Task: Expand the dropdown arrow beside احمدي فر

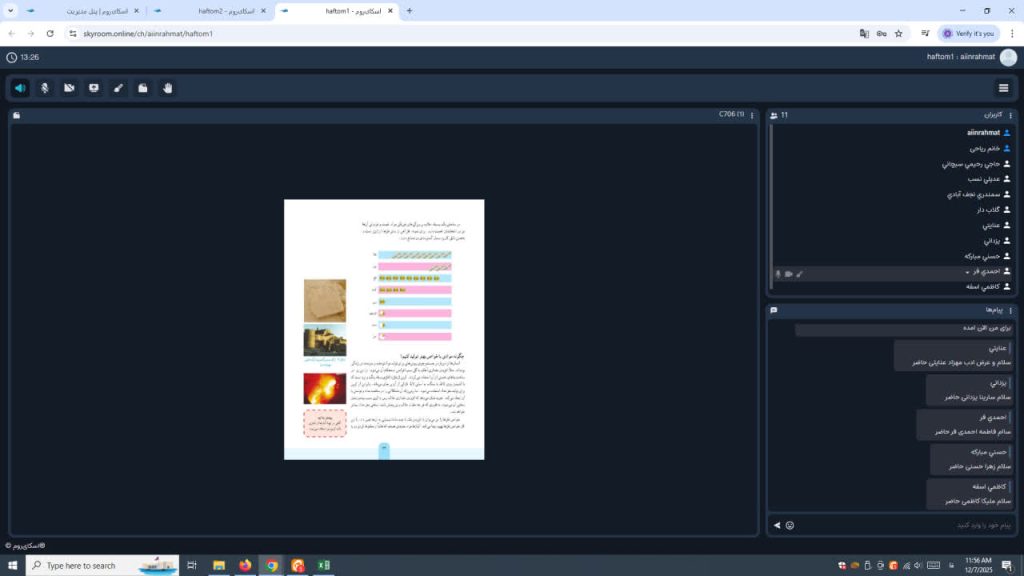Action: pyautogui.click(x=966, y=272)
